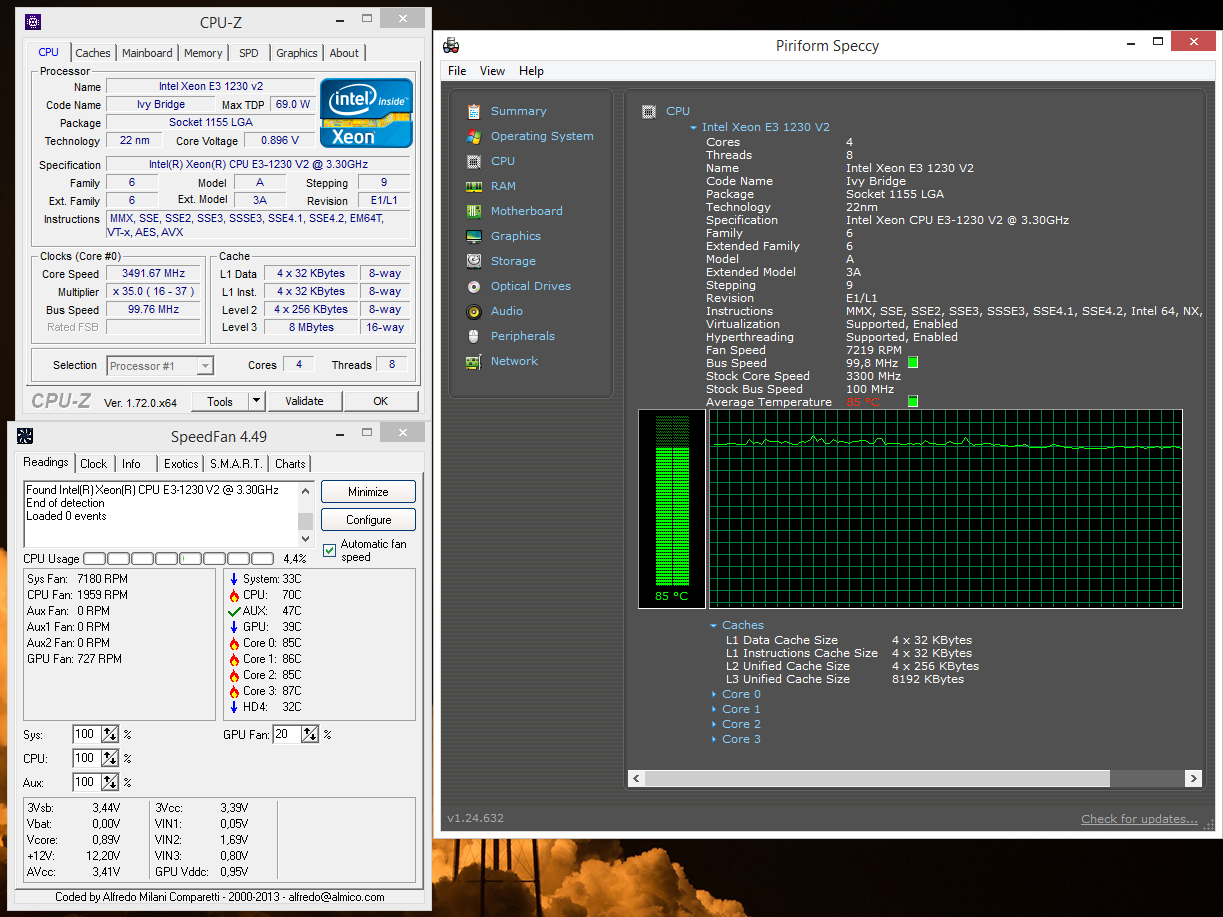The width and height of the screenshot is (1223, 917).
Task: Expand the Core 0 node in Speccy
Action: (714, 694)
